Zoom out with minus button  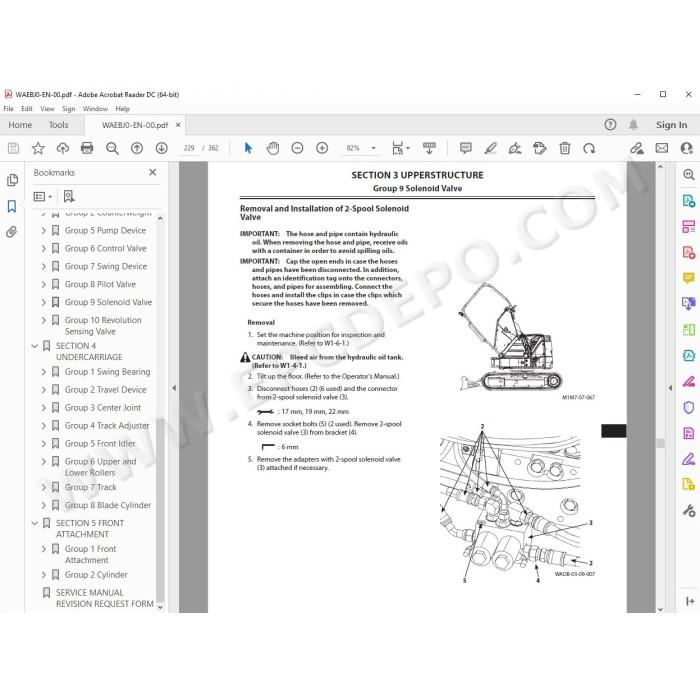tap(297, 148)
